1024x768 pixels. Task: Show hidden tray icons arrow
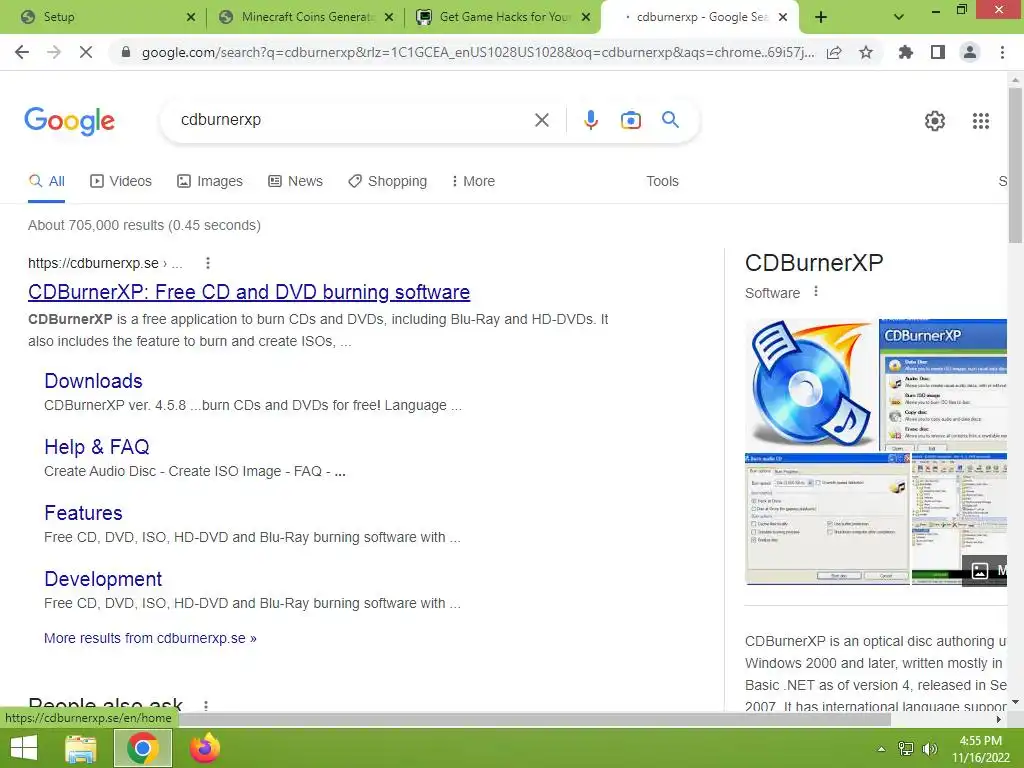882,749
